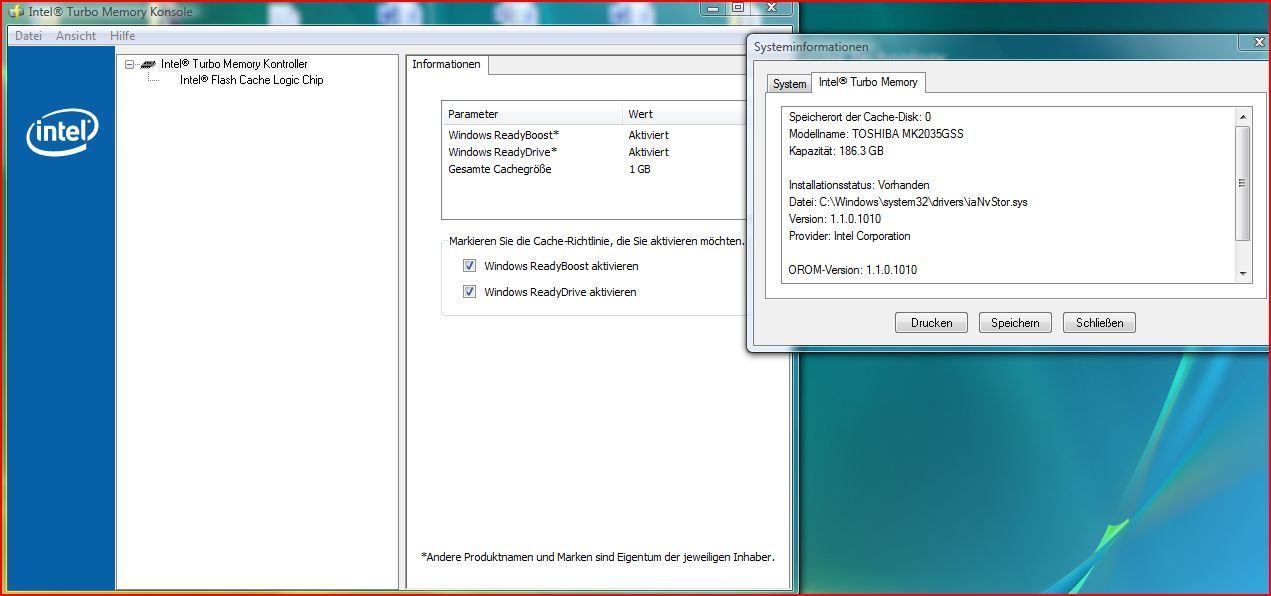Viewport: 1271px width, 596px height.
Task: Click the Turbo Memory Konsole title bar icon
Action: pos(16,12)
